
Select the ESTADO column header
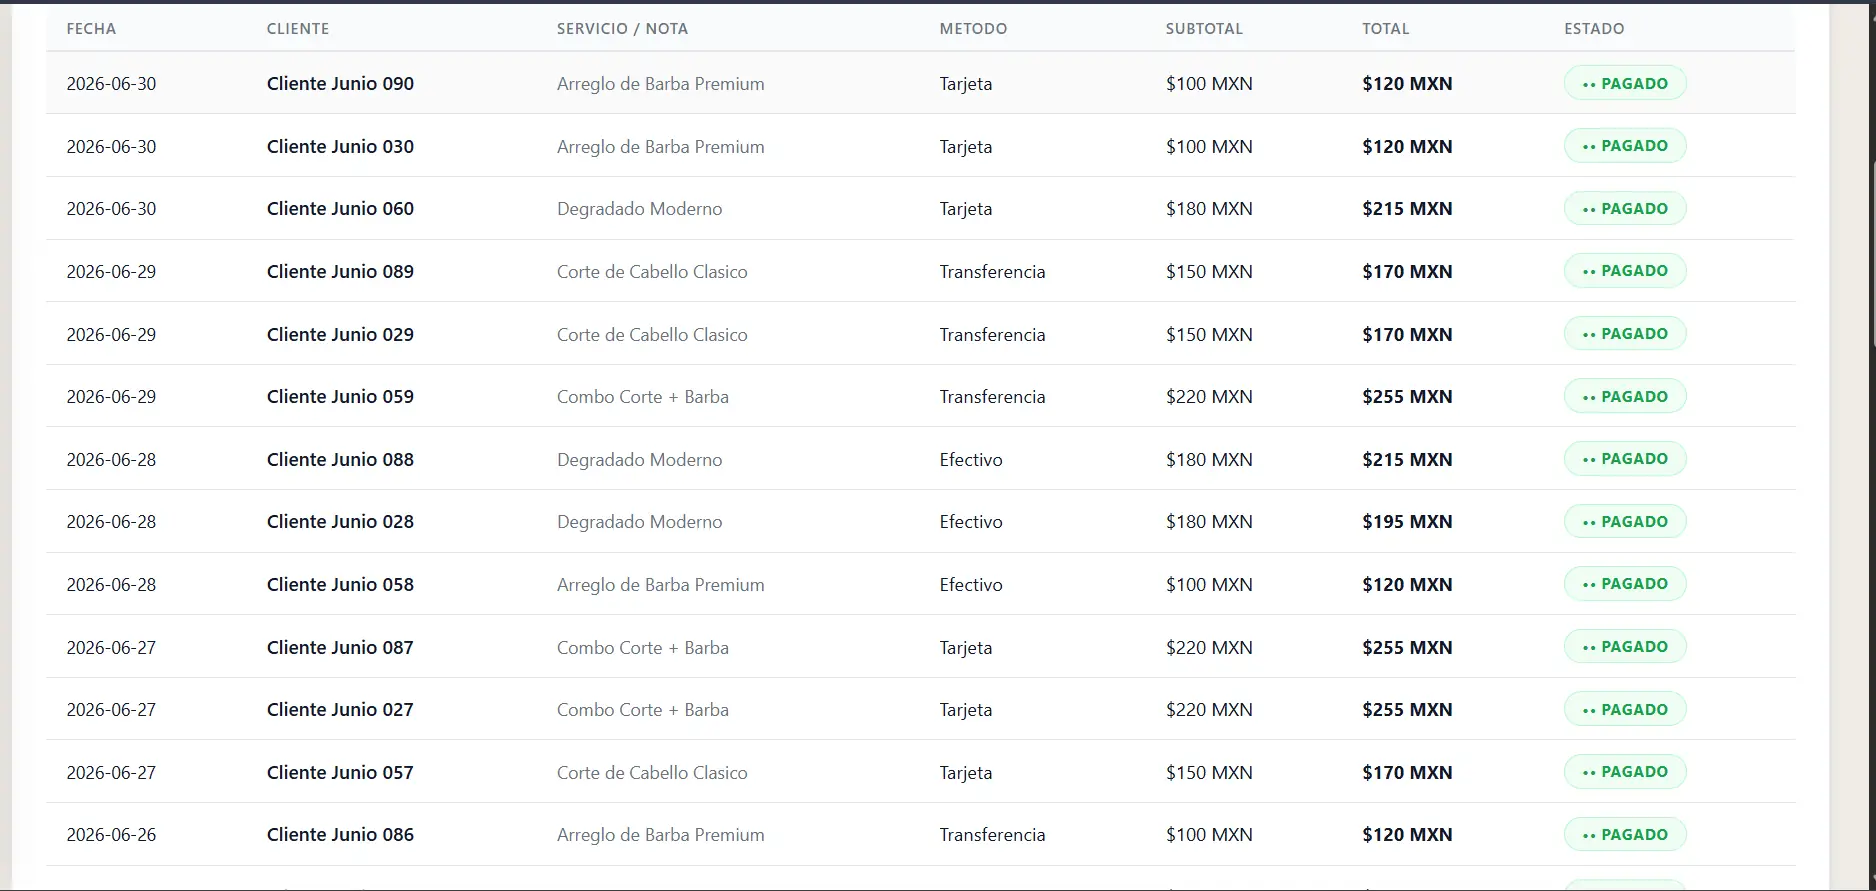pyautogui.click(x=1594, y=29)
